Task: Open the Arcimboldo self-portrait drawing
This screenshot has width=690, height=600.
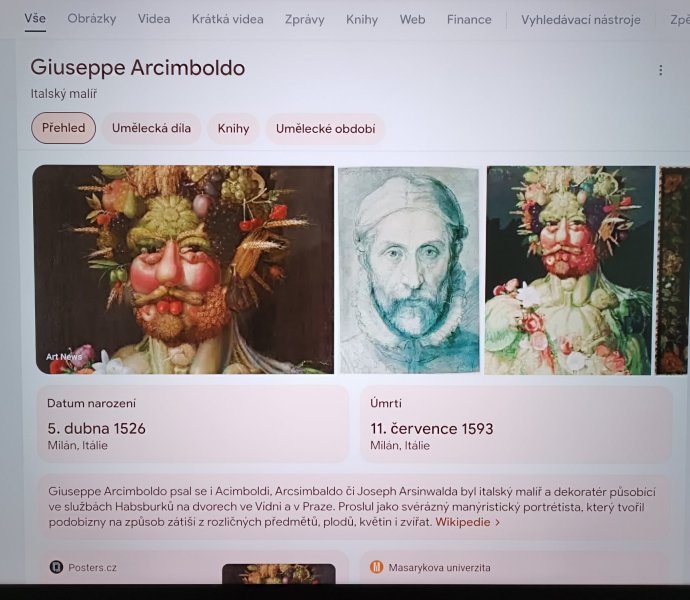Action: point(409,270)
